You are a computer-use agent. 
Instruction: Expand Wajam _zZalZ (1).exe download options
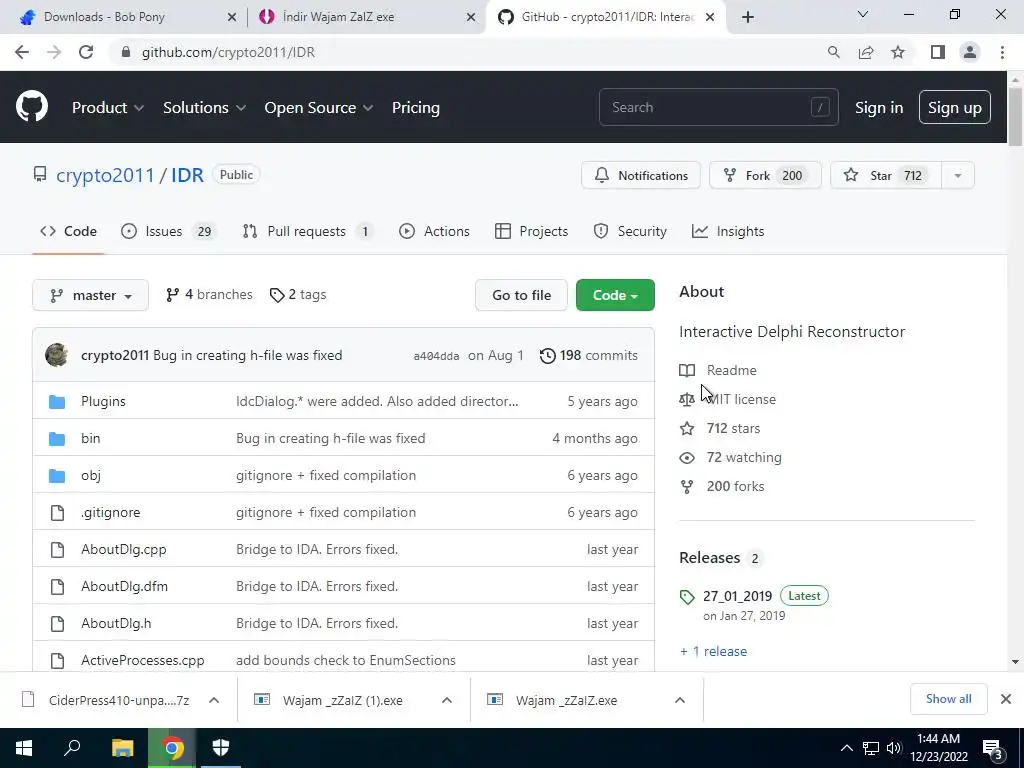(447, 700)
